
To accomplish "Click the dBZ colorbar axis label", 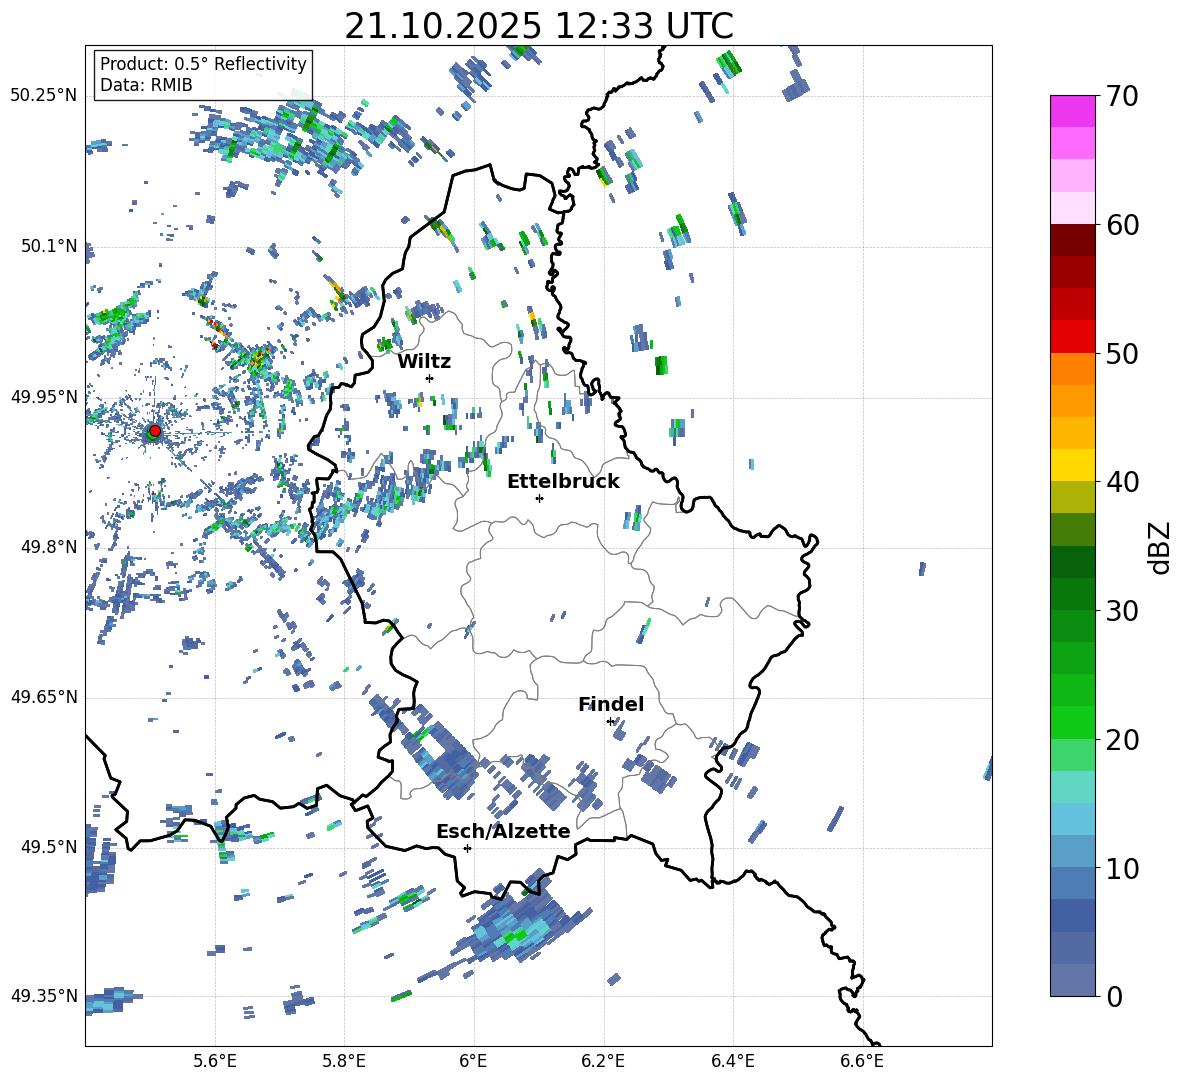I will point(1161,547).
